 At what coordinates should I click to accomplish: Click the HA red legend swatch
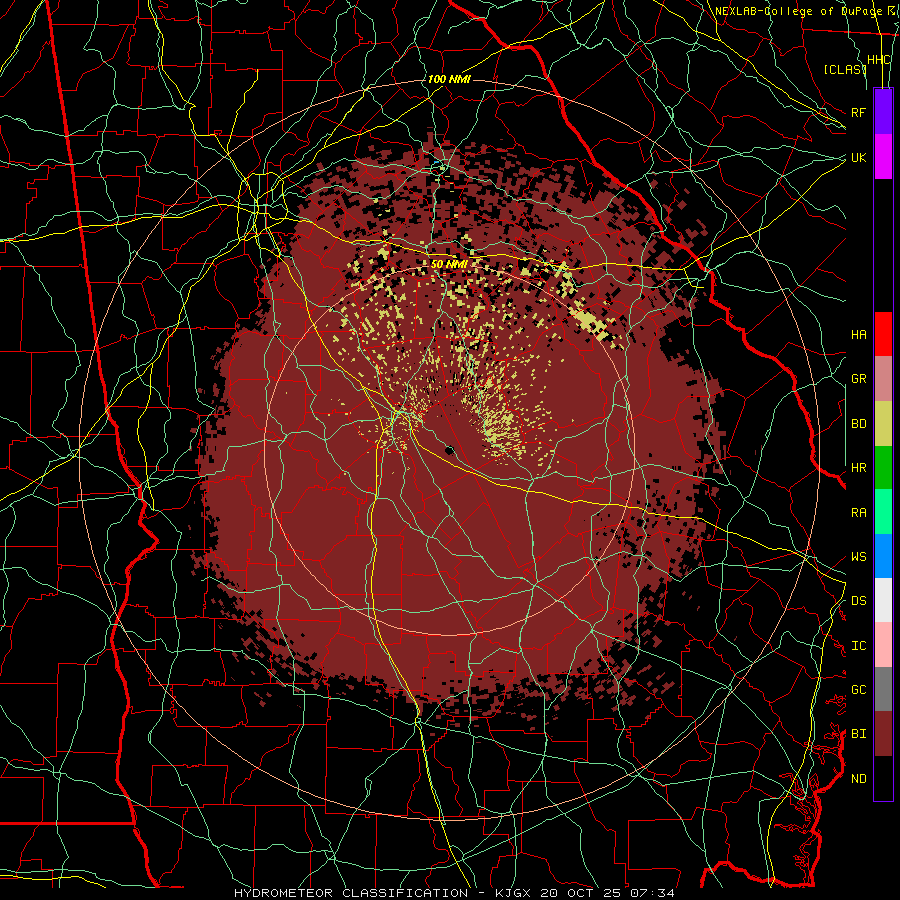click(x=883, y=334)
